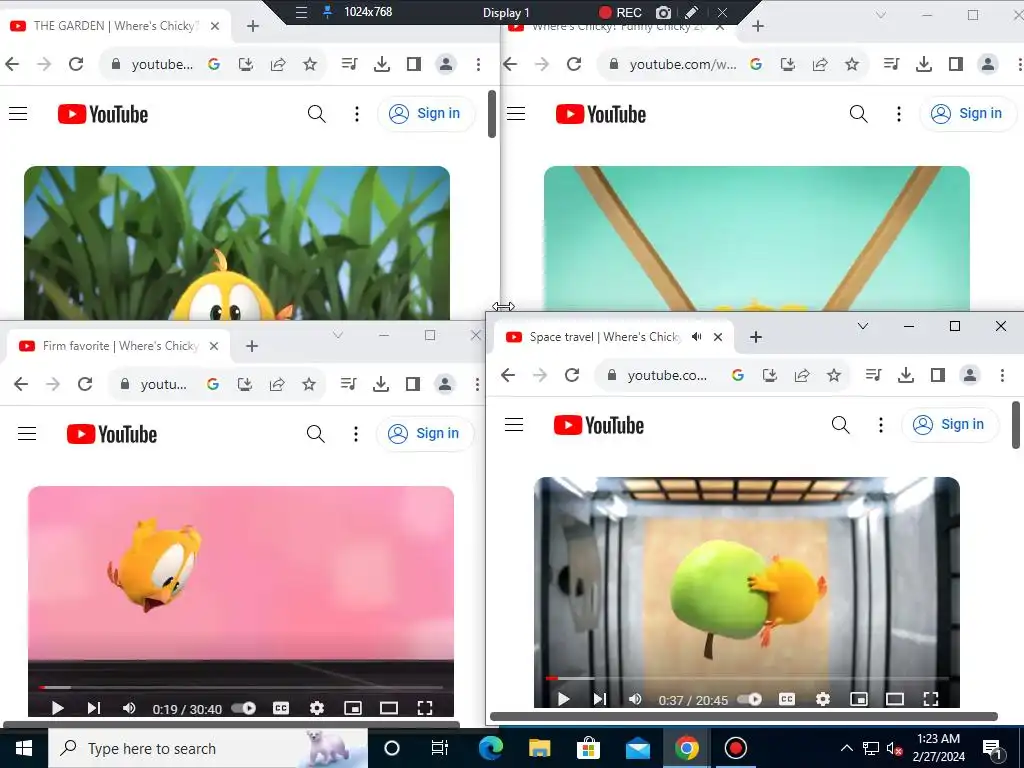Viewport: 1024px width, 768px height.
Task: Show hidden system tray icons
Action: tap(846, 748)
